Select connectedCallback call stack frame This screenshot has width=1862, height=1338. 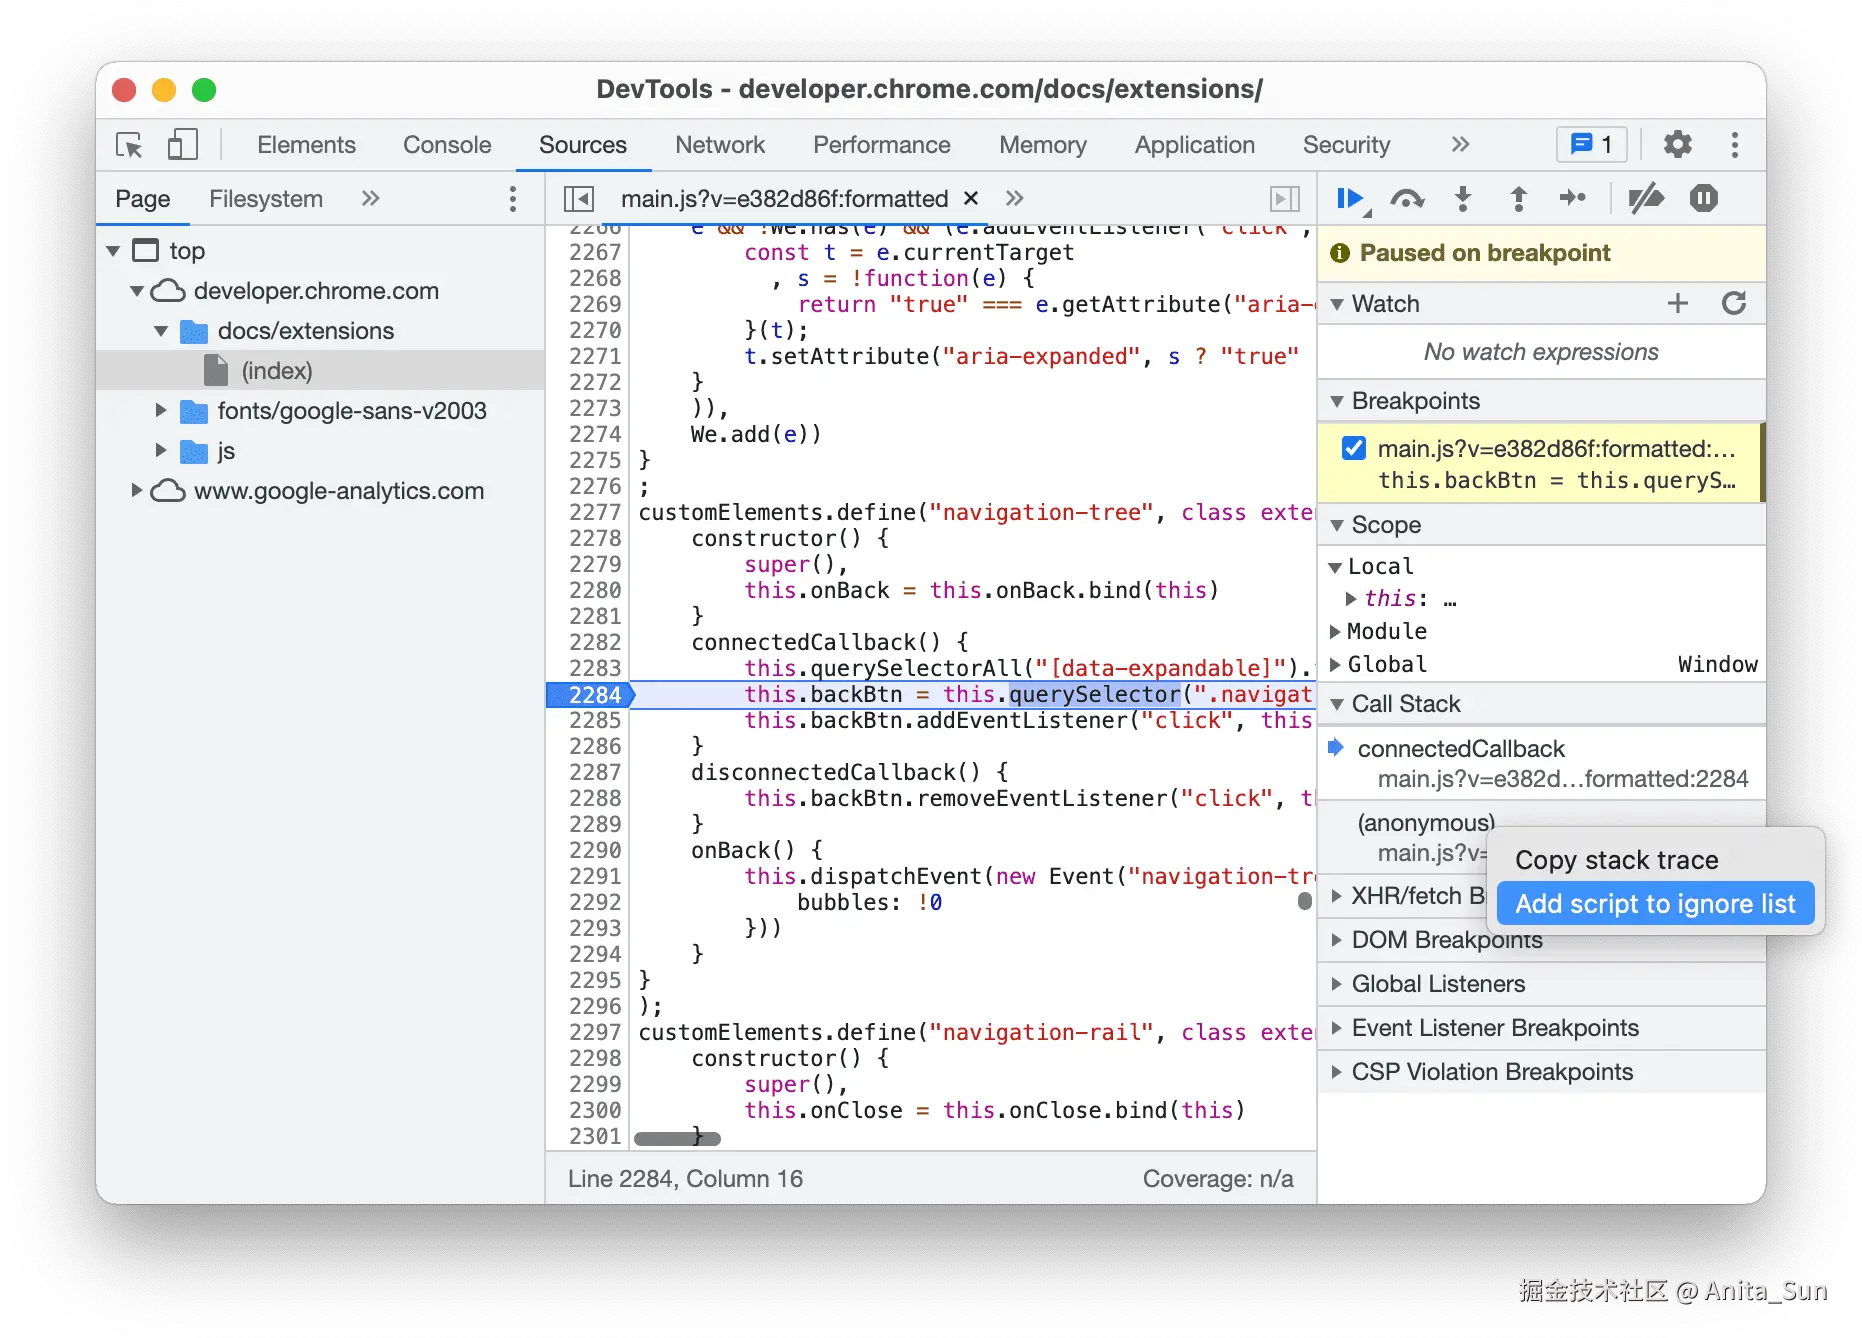(x=1542, y=764)
